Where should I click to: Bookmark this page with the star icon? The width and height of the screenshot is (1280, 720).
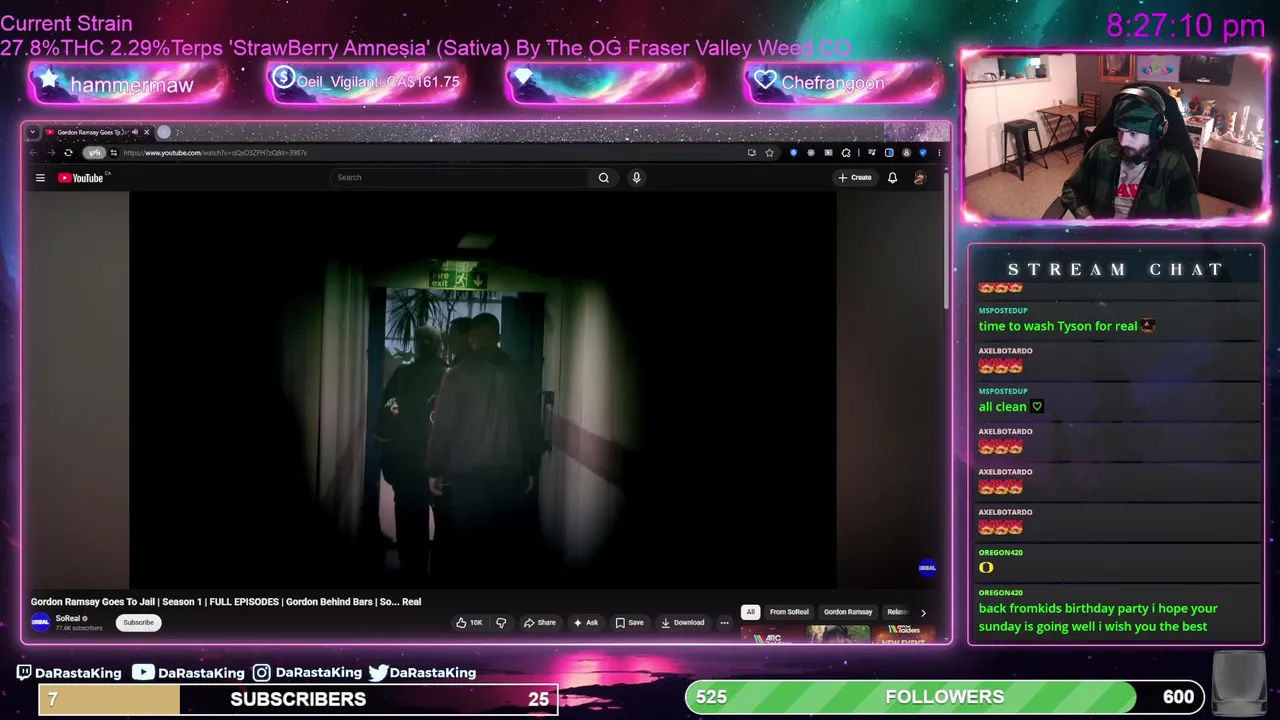(x=769, y=153)
